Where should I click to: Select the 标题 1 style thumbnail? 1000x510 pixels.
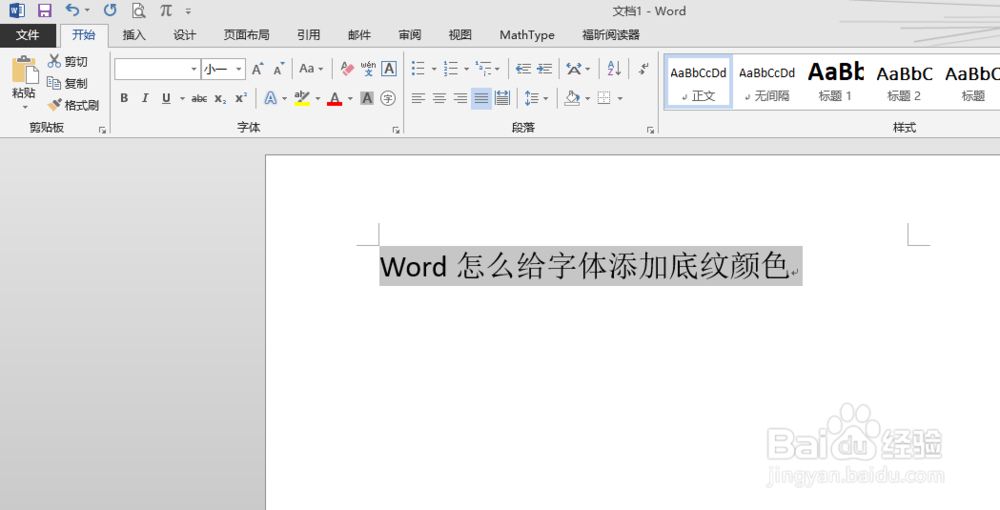click(835, 82)
